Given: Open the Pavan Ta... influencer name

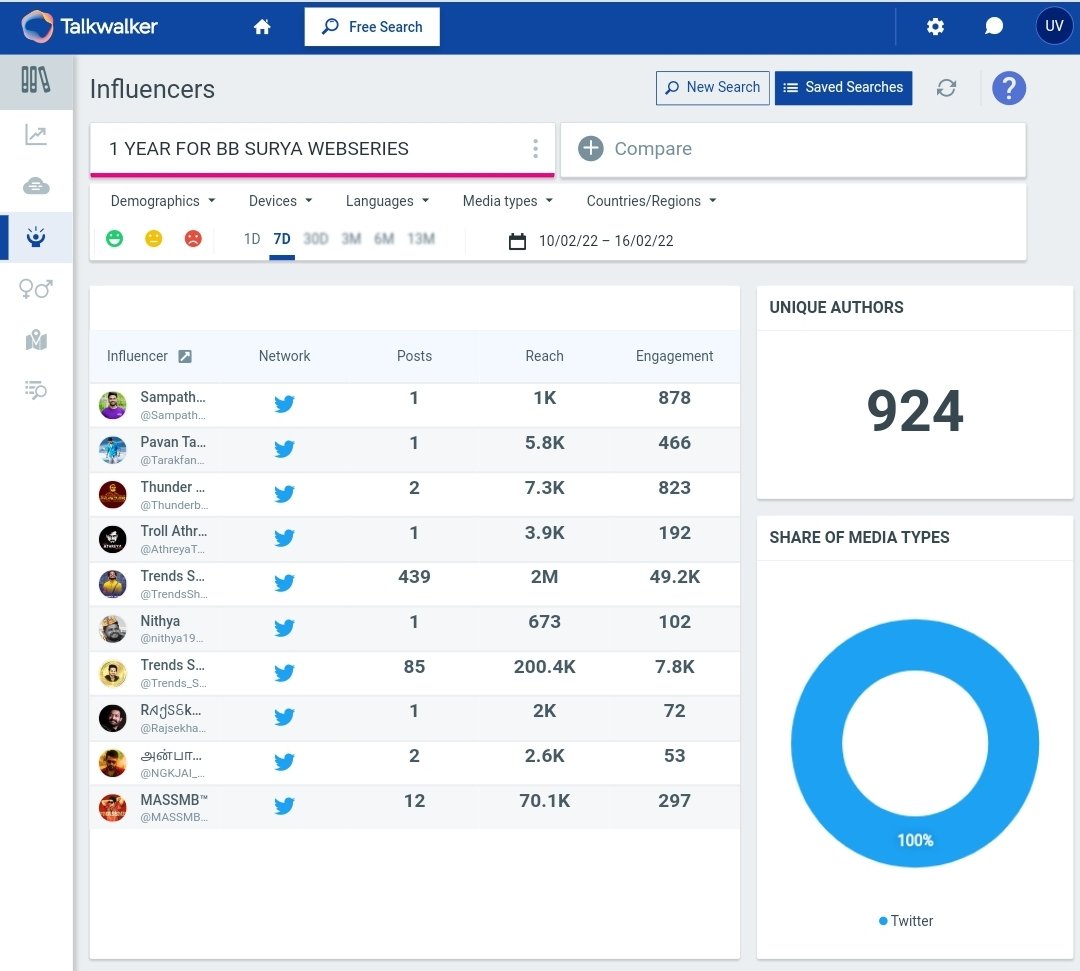Looking at the screenshot, I should click(173, 442).
